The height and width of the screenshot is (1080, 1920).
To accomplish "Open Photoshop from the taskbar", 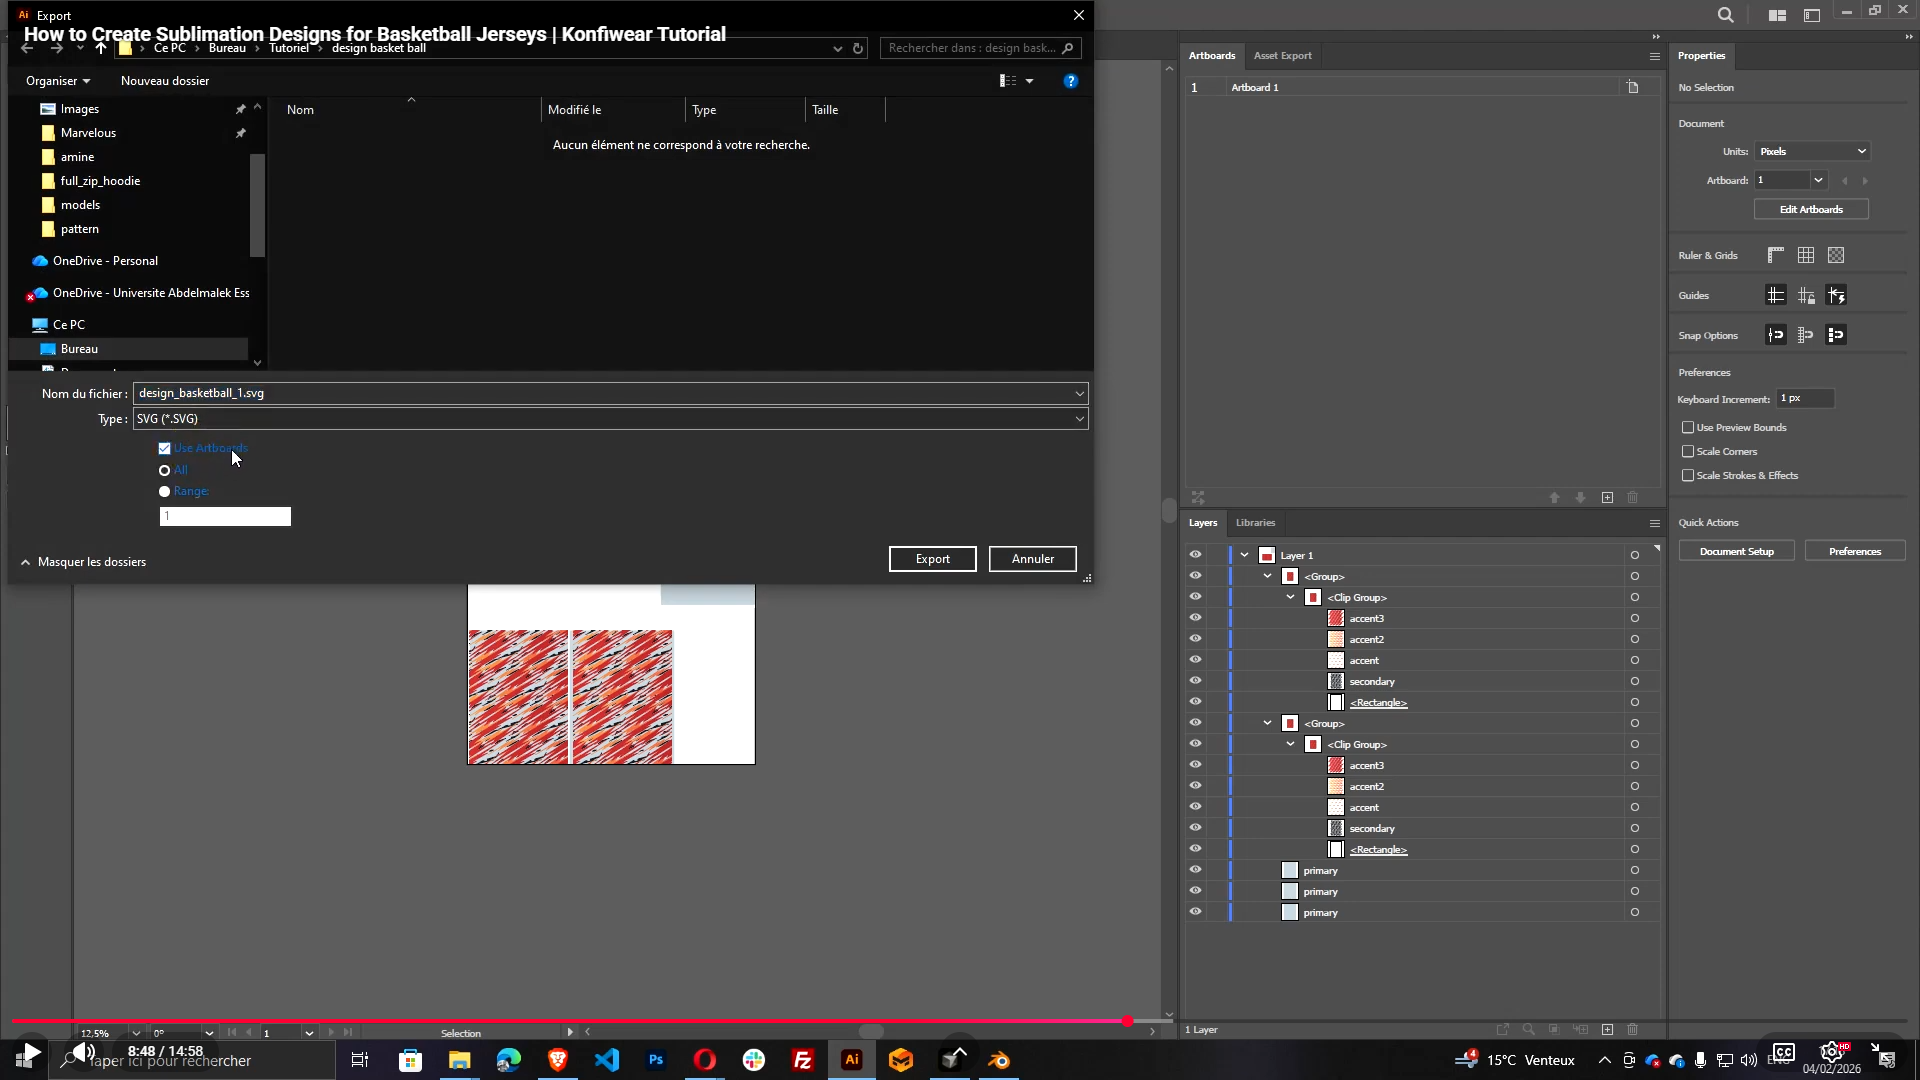I will 655,1059.
